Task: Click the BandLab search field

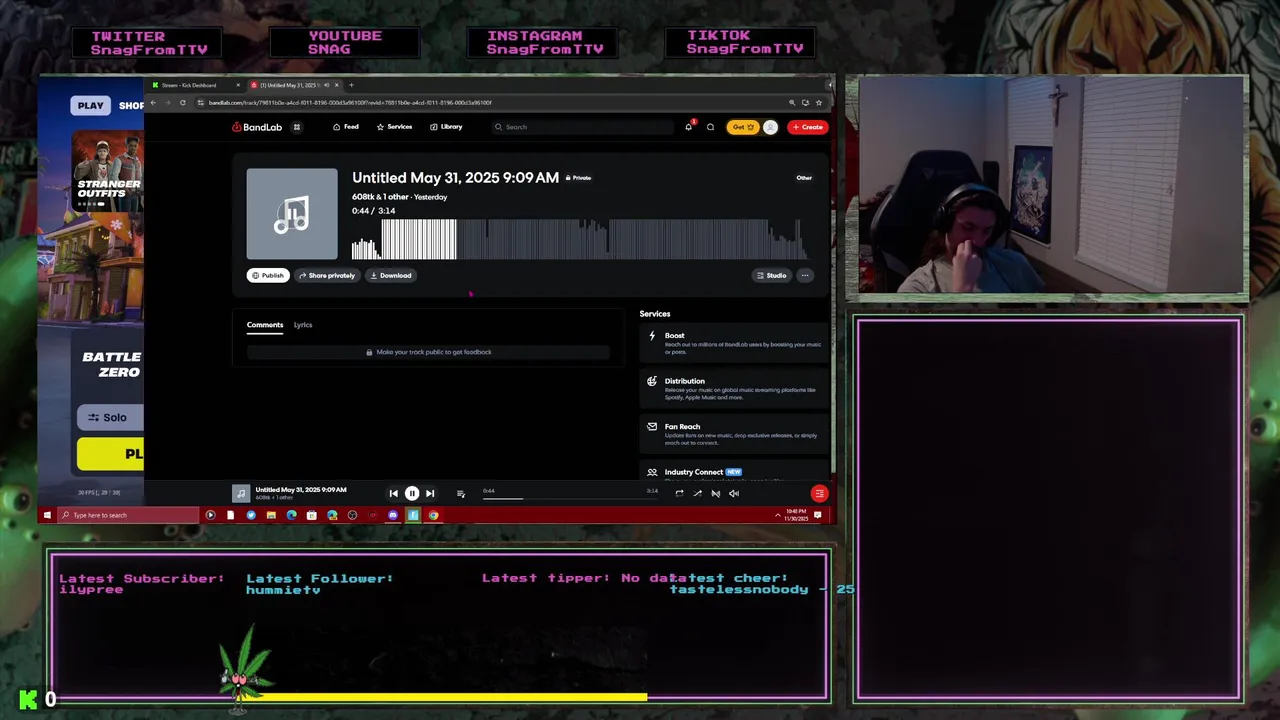Action: (x=582, y=127)
